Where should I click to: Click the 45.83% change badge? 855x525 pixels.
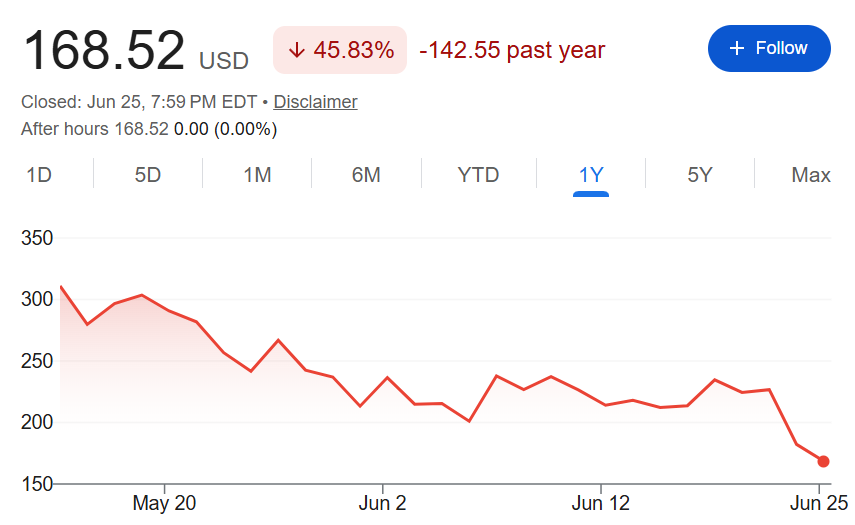[340, 50]
